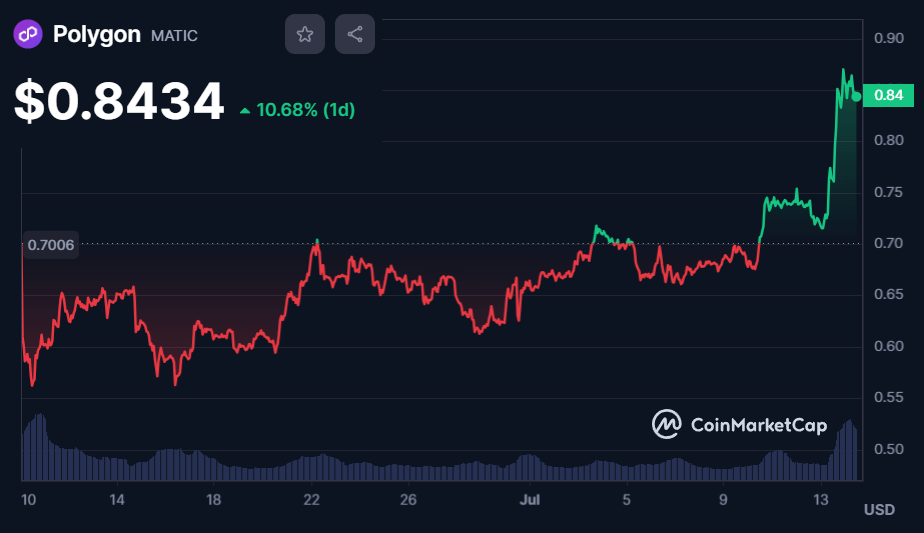Select the green 0.84 current price tag
The width and height of the screenshot is (924, 533).
tap(888, 96)
